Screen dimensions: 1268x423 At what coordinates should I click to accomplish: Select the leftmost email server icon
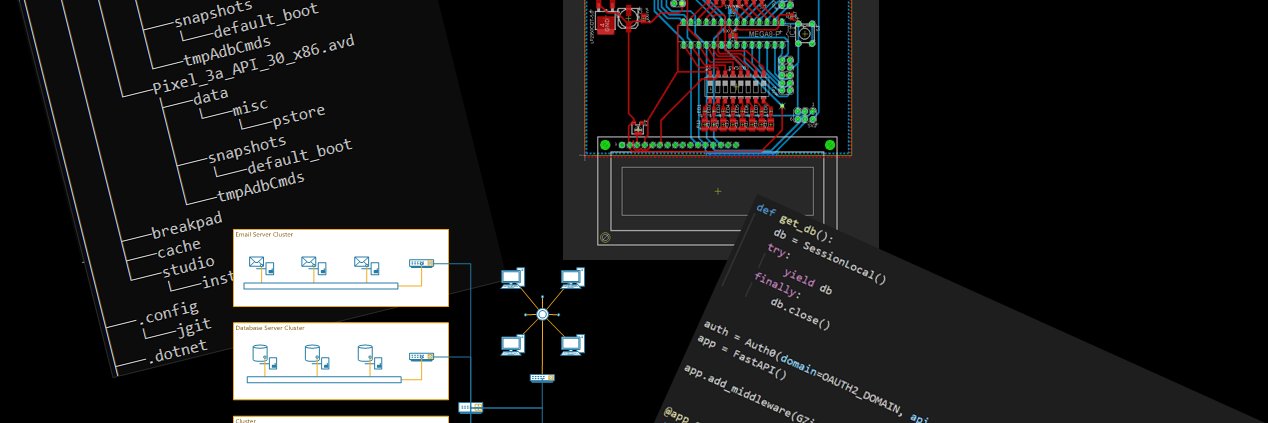262,266
